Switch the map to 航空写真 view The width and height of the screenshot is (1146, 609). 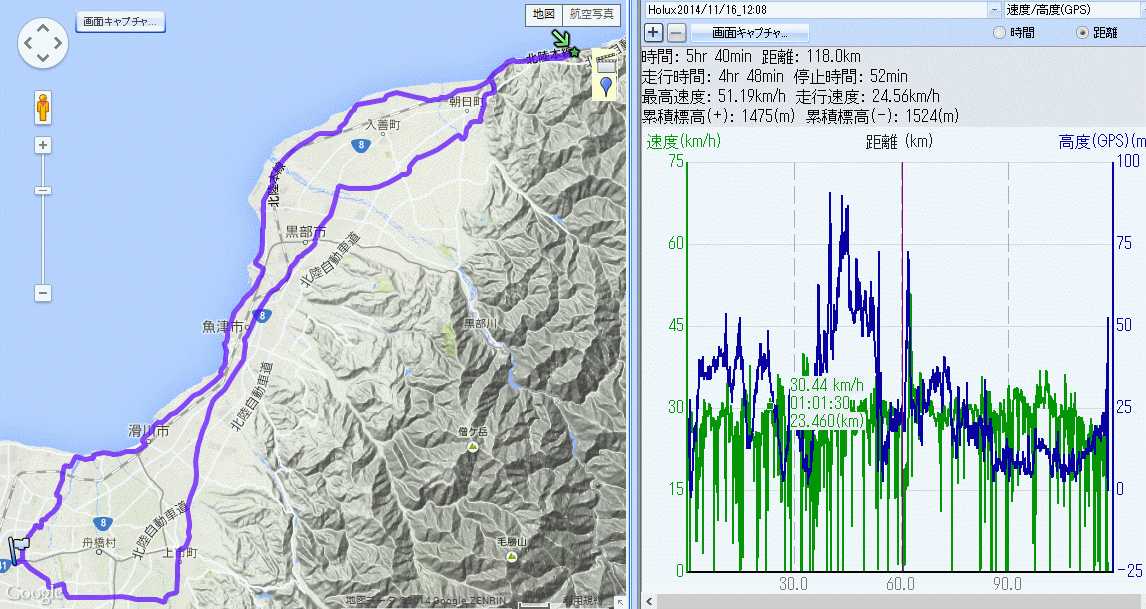[593, 14]
